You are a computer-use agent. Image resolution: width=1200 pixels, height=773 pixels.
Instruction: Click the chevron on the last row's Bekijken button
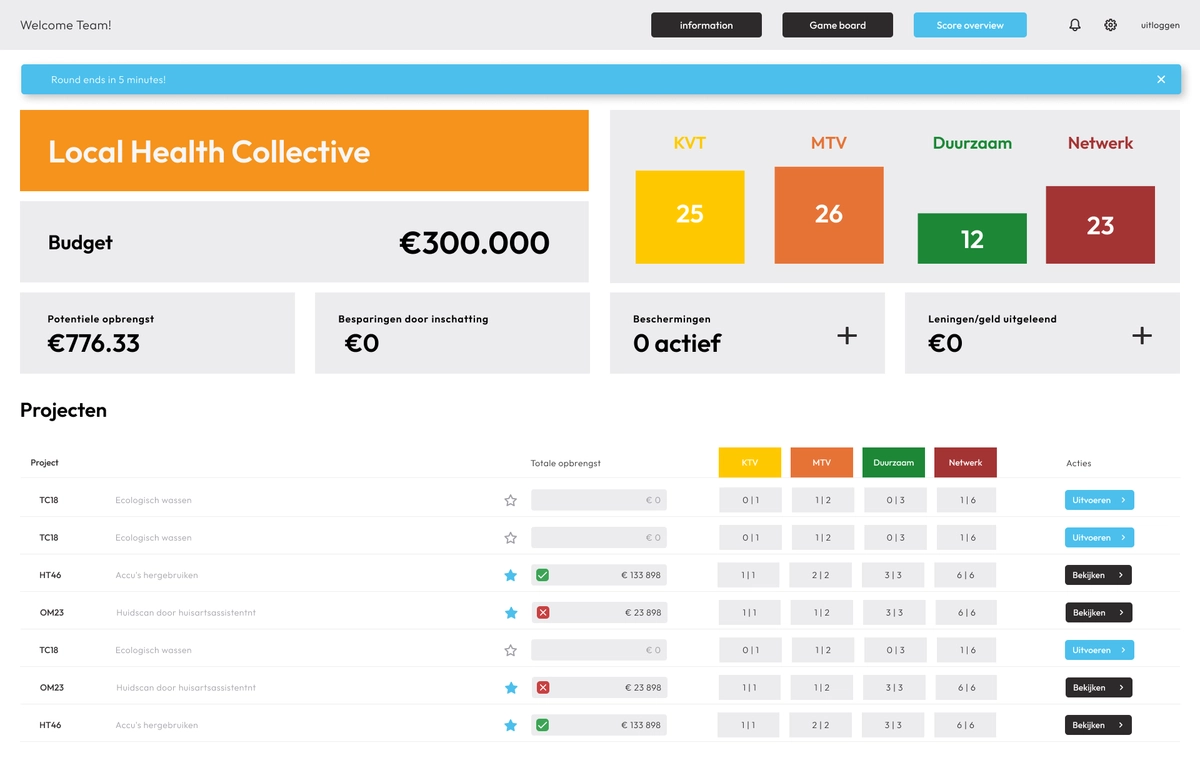click(x=1121, y=725)
